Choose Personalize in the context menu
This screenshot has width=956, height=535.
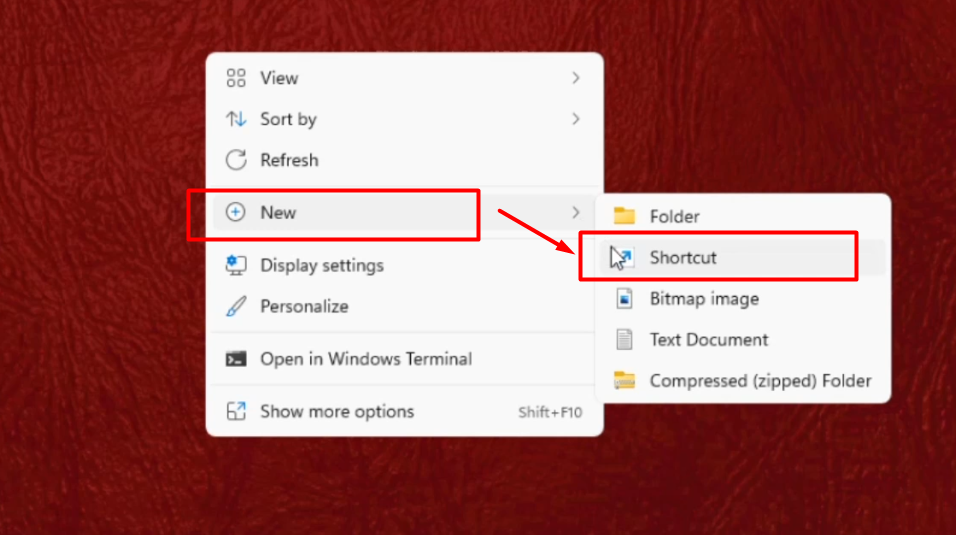[x=404, y=306]
